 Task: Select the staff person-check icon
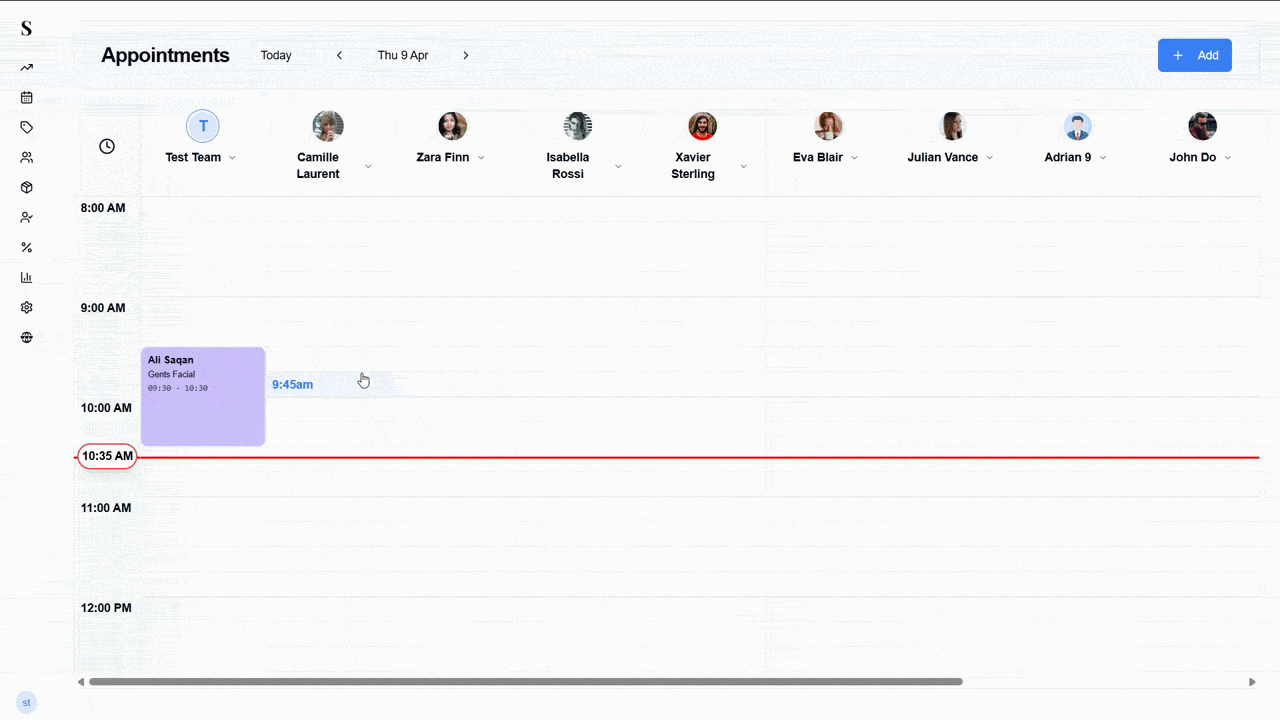click(26, 217)
